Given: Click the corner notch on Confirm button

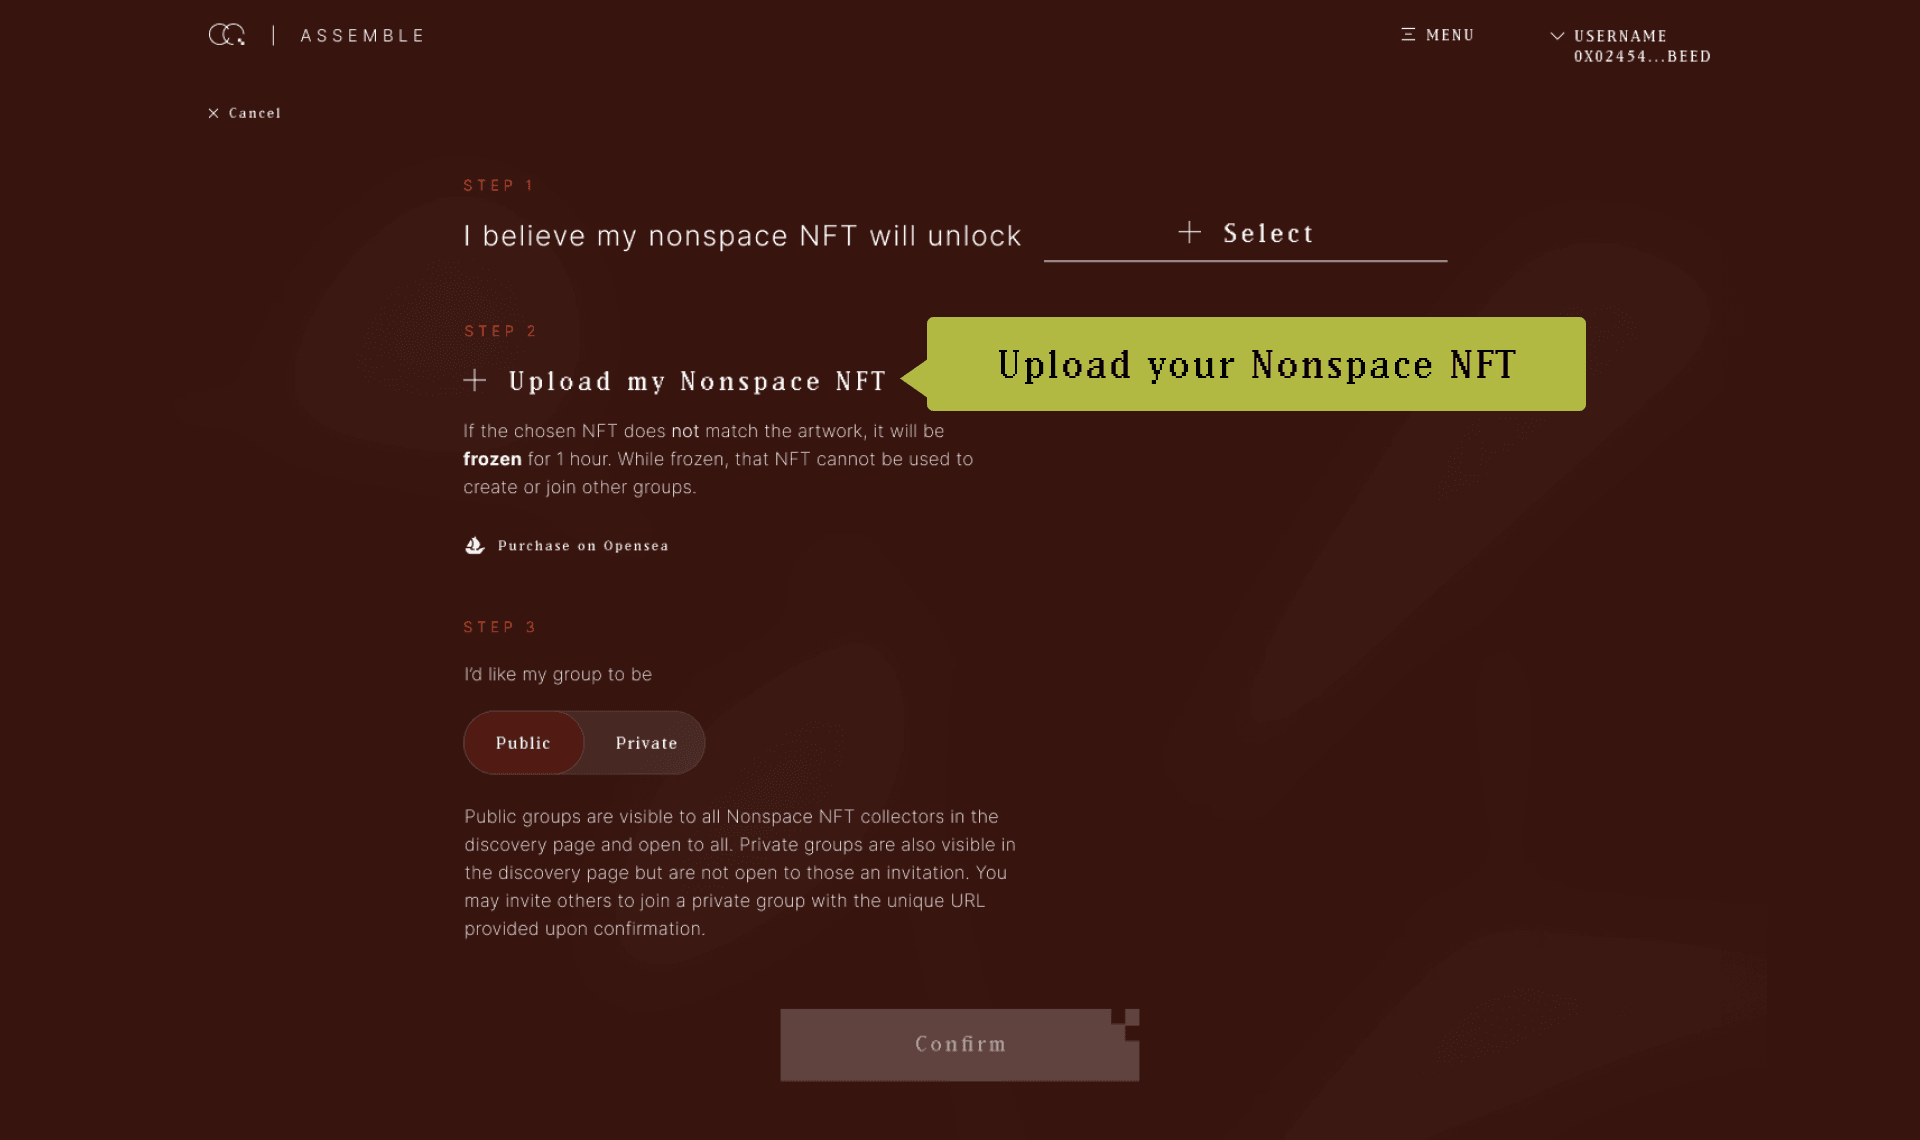Looking at the screenshot, I should tap(1126, 1023).
